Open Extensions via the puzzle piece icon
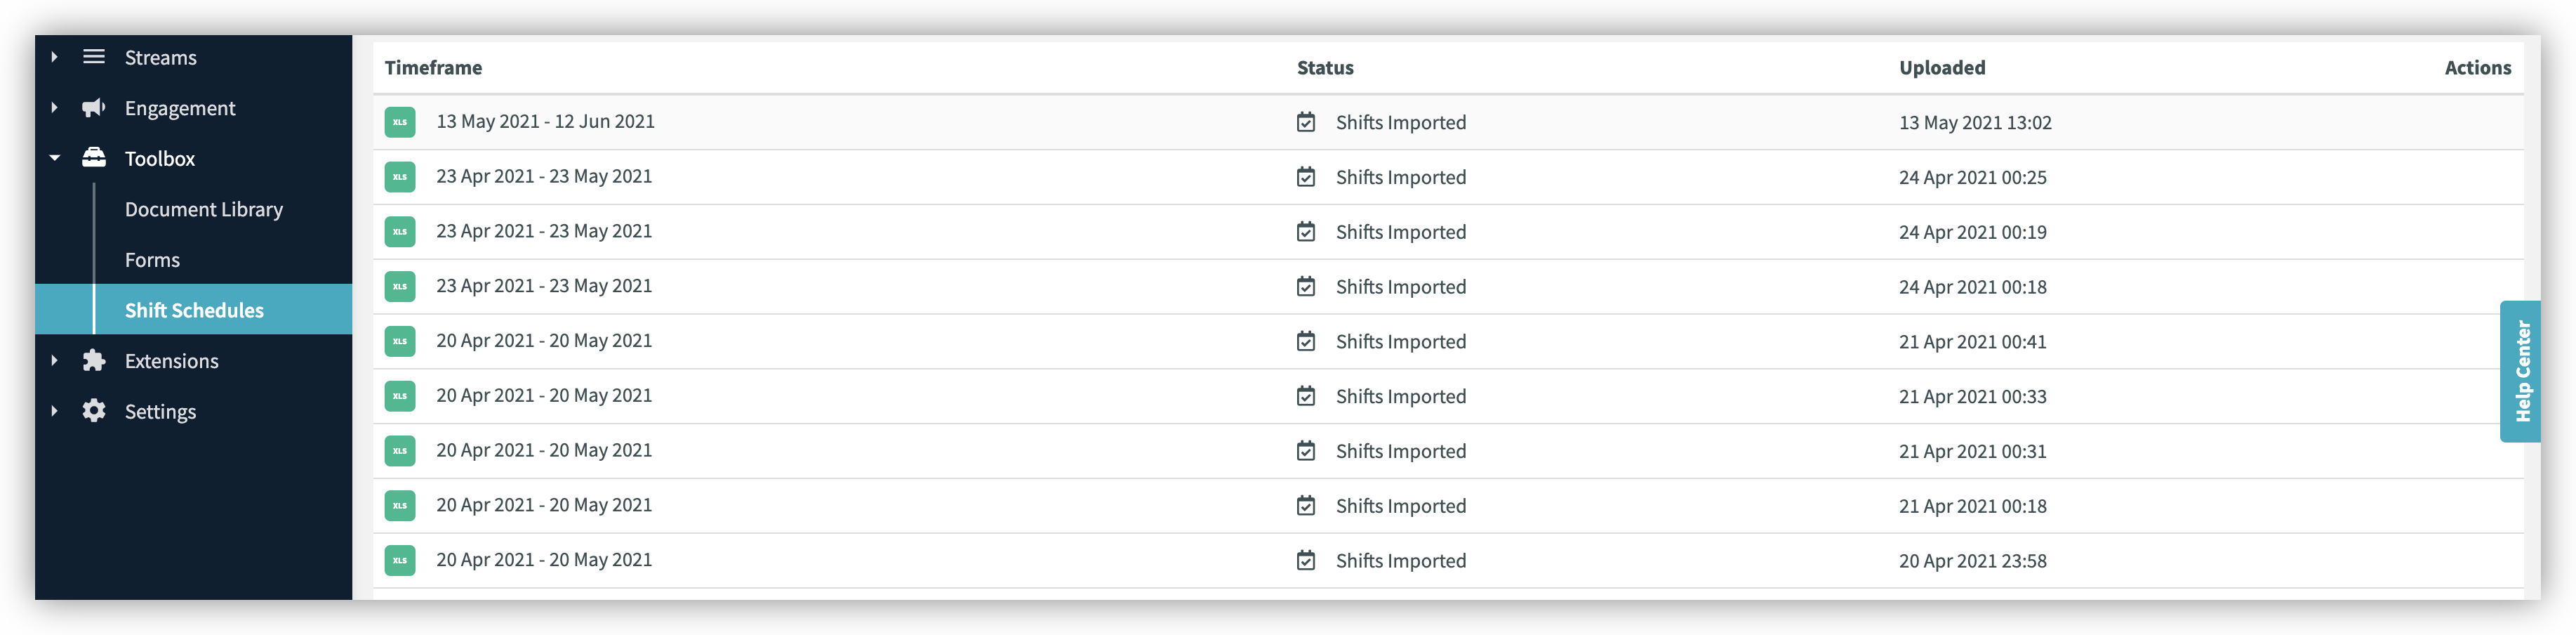This screenshot has height=635, width=2576. pyautogui.click(x=93, y=360)
